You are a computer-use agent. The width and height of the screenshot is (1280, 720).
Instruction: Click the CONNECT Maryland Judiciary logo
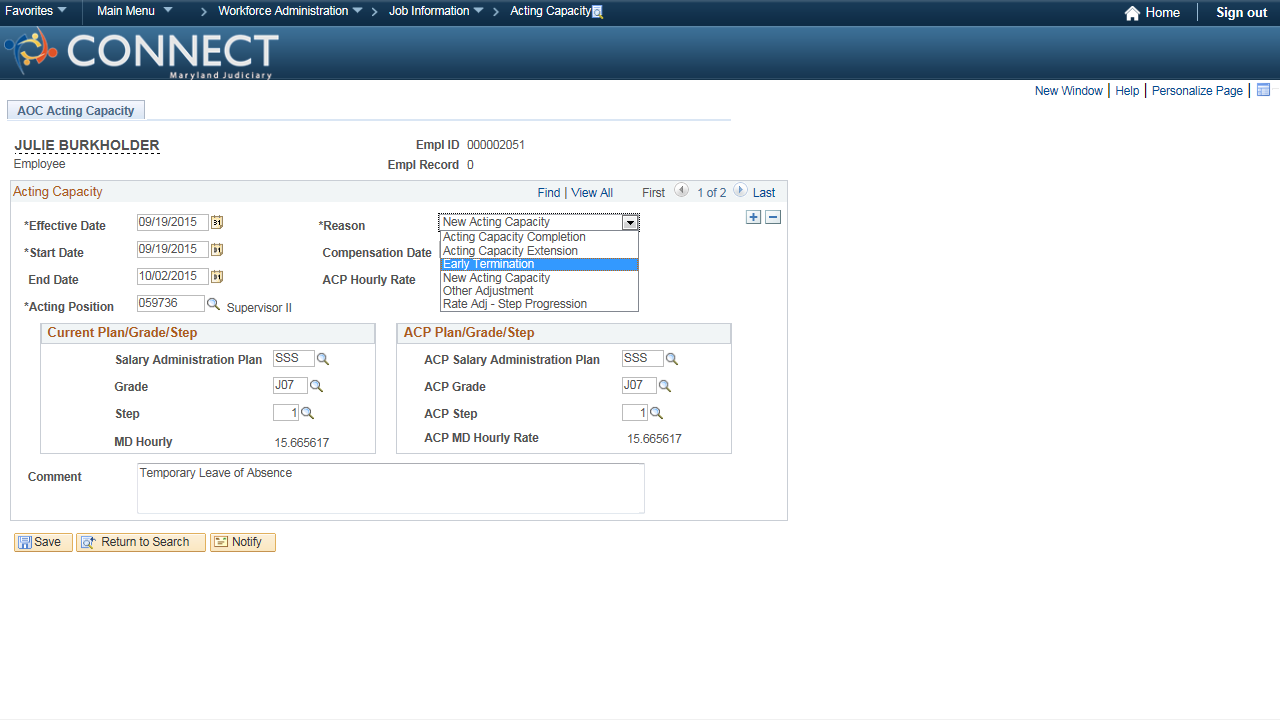pyautogui.click(x=142, y=53)
